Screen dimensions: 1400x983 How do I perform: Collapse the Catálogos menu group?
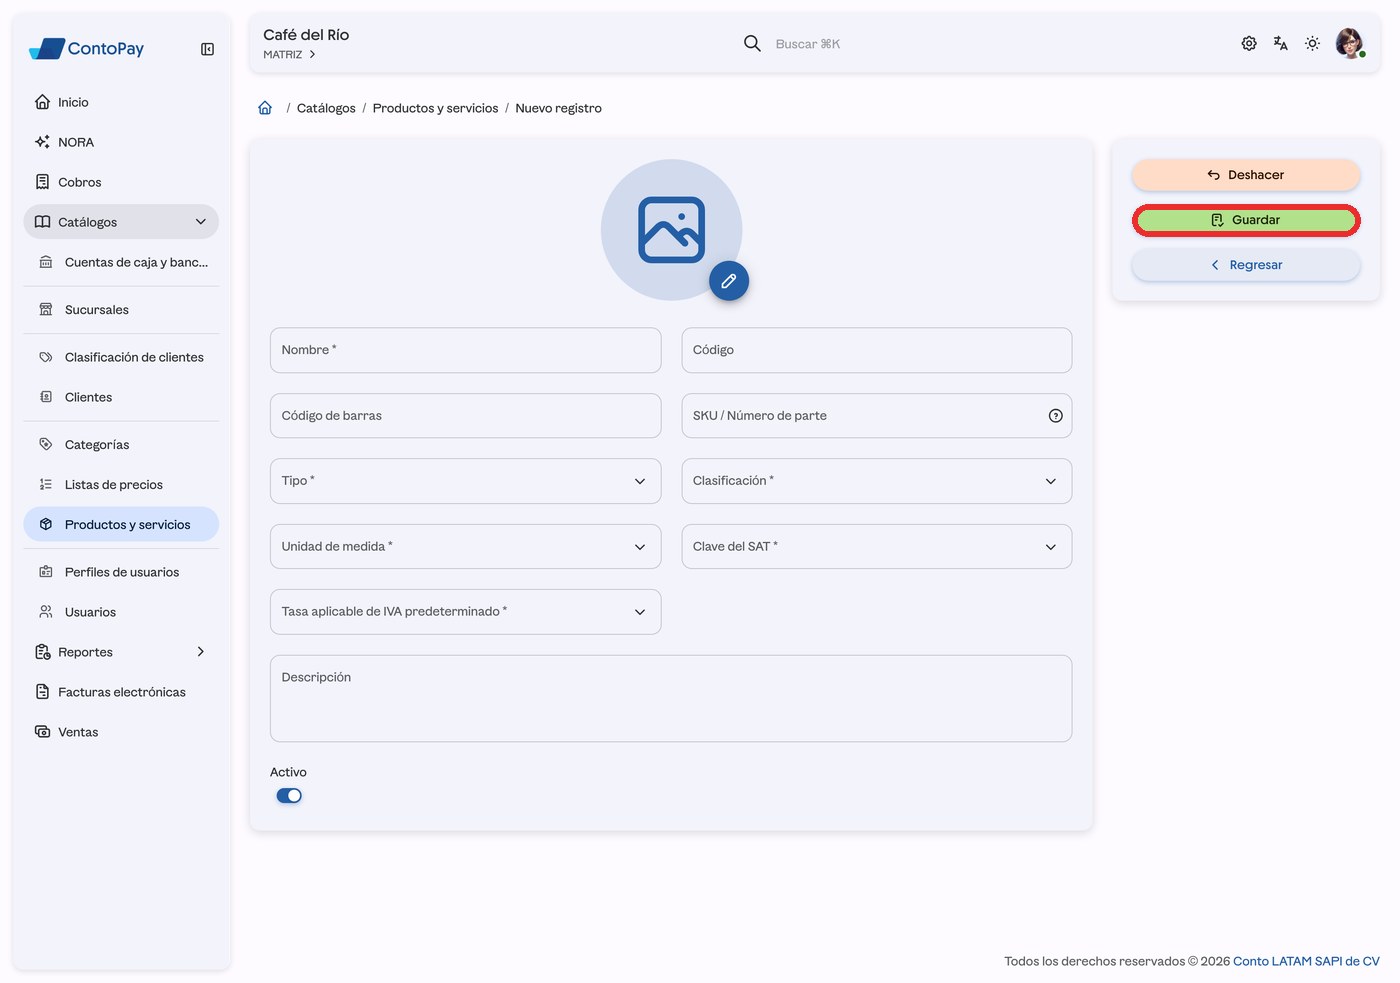click(121, 222)
